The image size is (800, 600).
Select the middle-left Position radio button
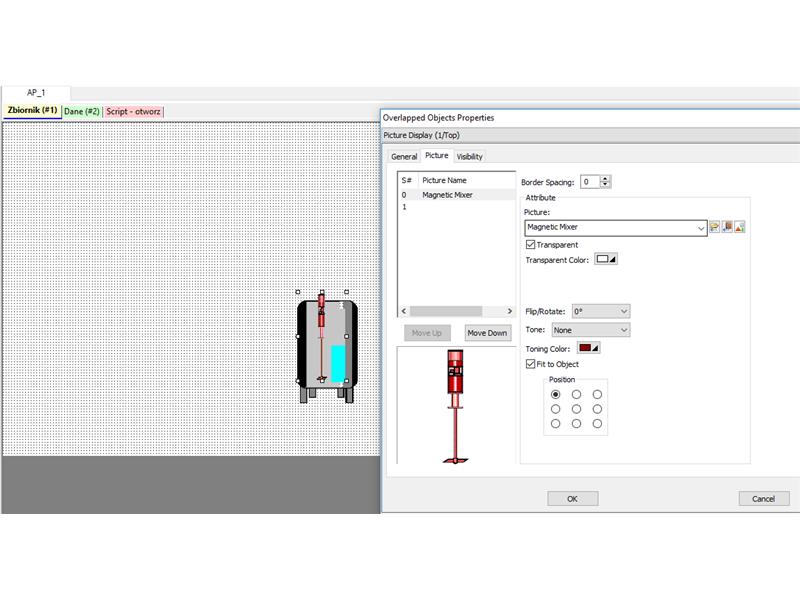click(556, 409)
